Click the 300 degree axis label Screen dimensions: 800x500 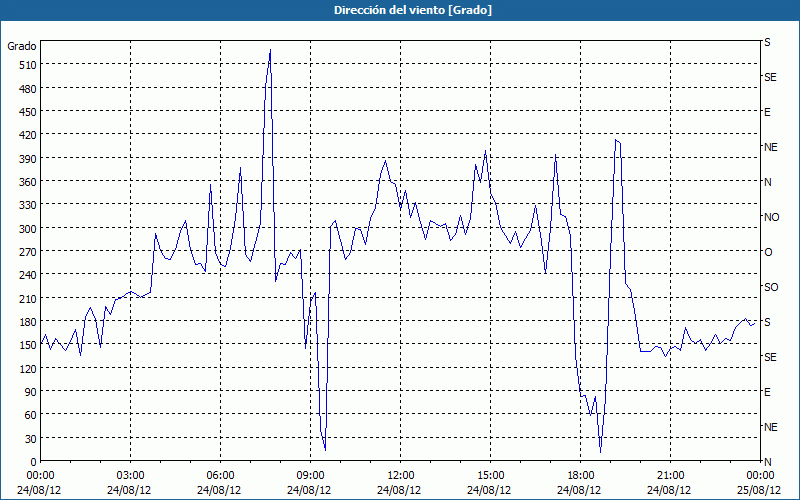28,229
